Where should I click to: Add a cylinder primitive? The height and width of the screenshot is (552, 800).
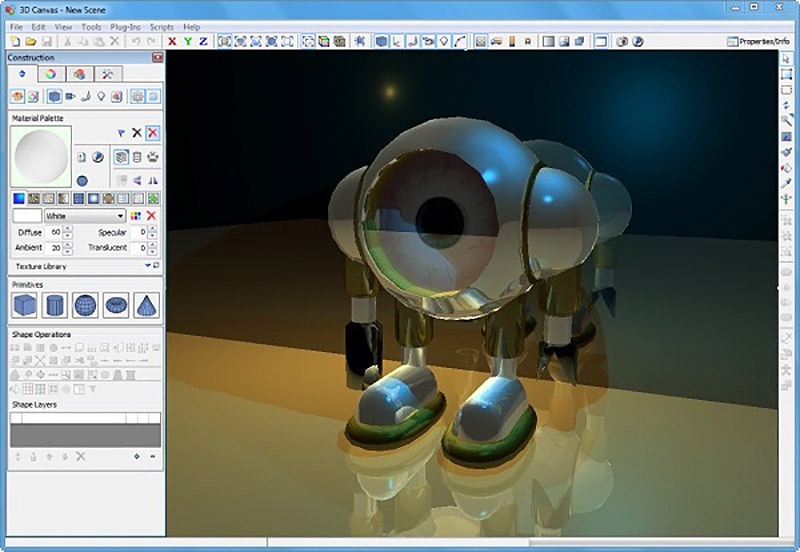coord(55,305)
